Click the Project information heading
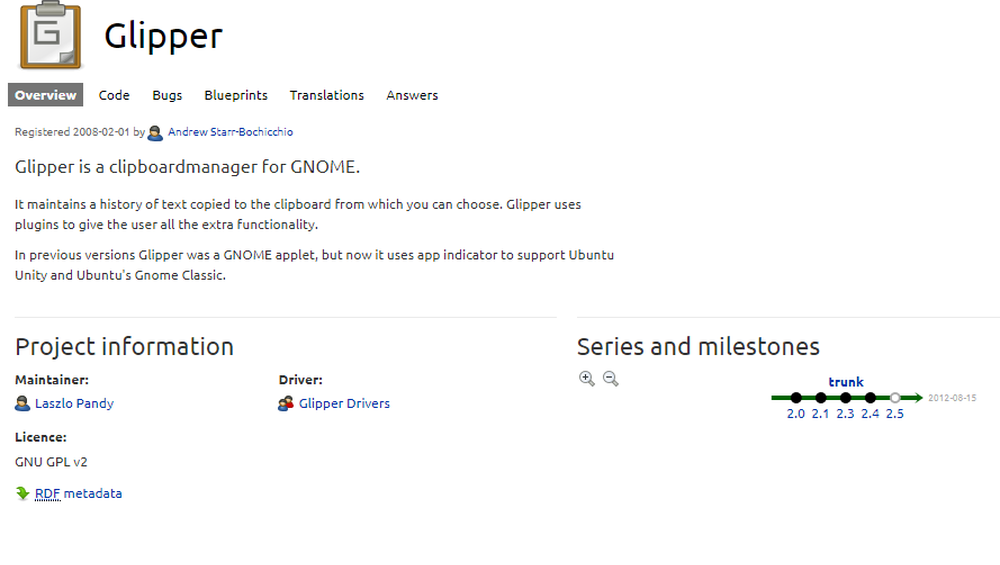The height and width of the screenshot is (565, 1000). tap(124, 347)
